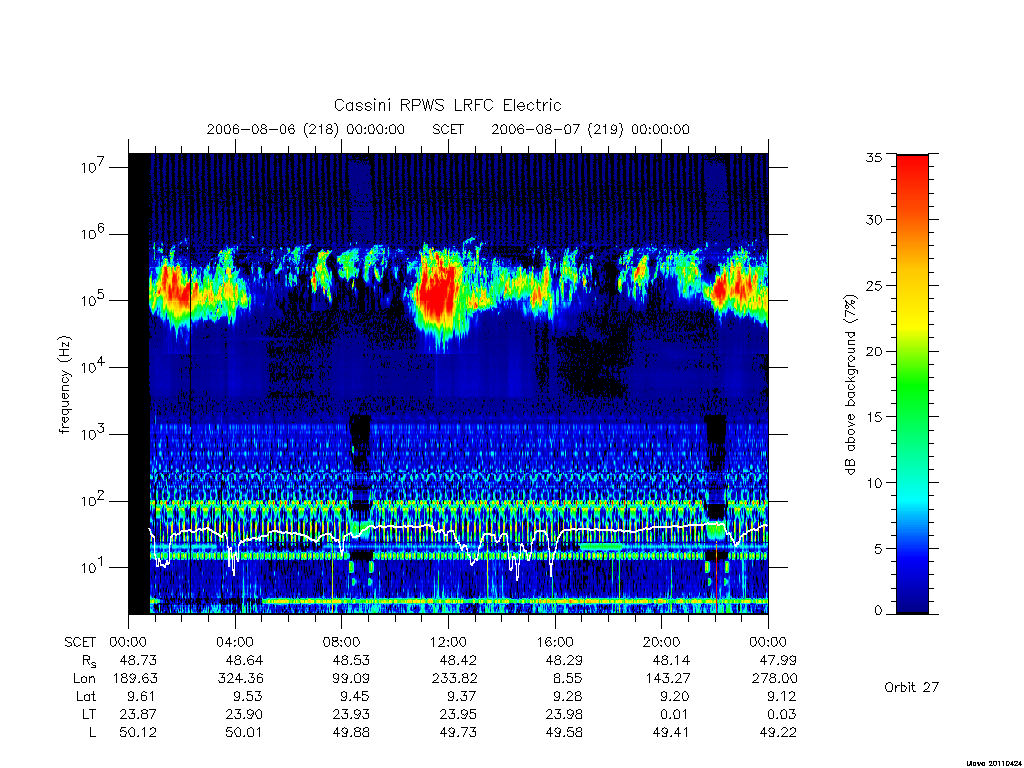The image size is (1024, 768).
Task: Click Lon value '278.00'
Action: click(775, 679)
